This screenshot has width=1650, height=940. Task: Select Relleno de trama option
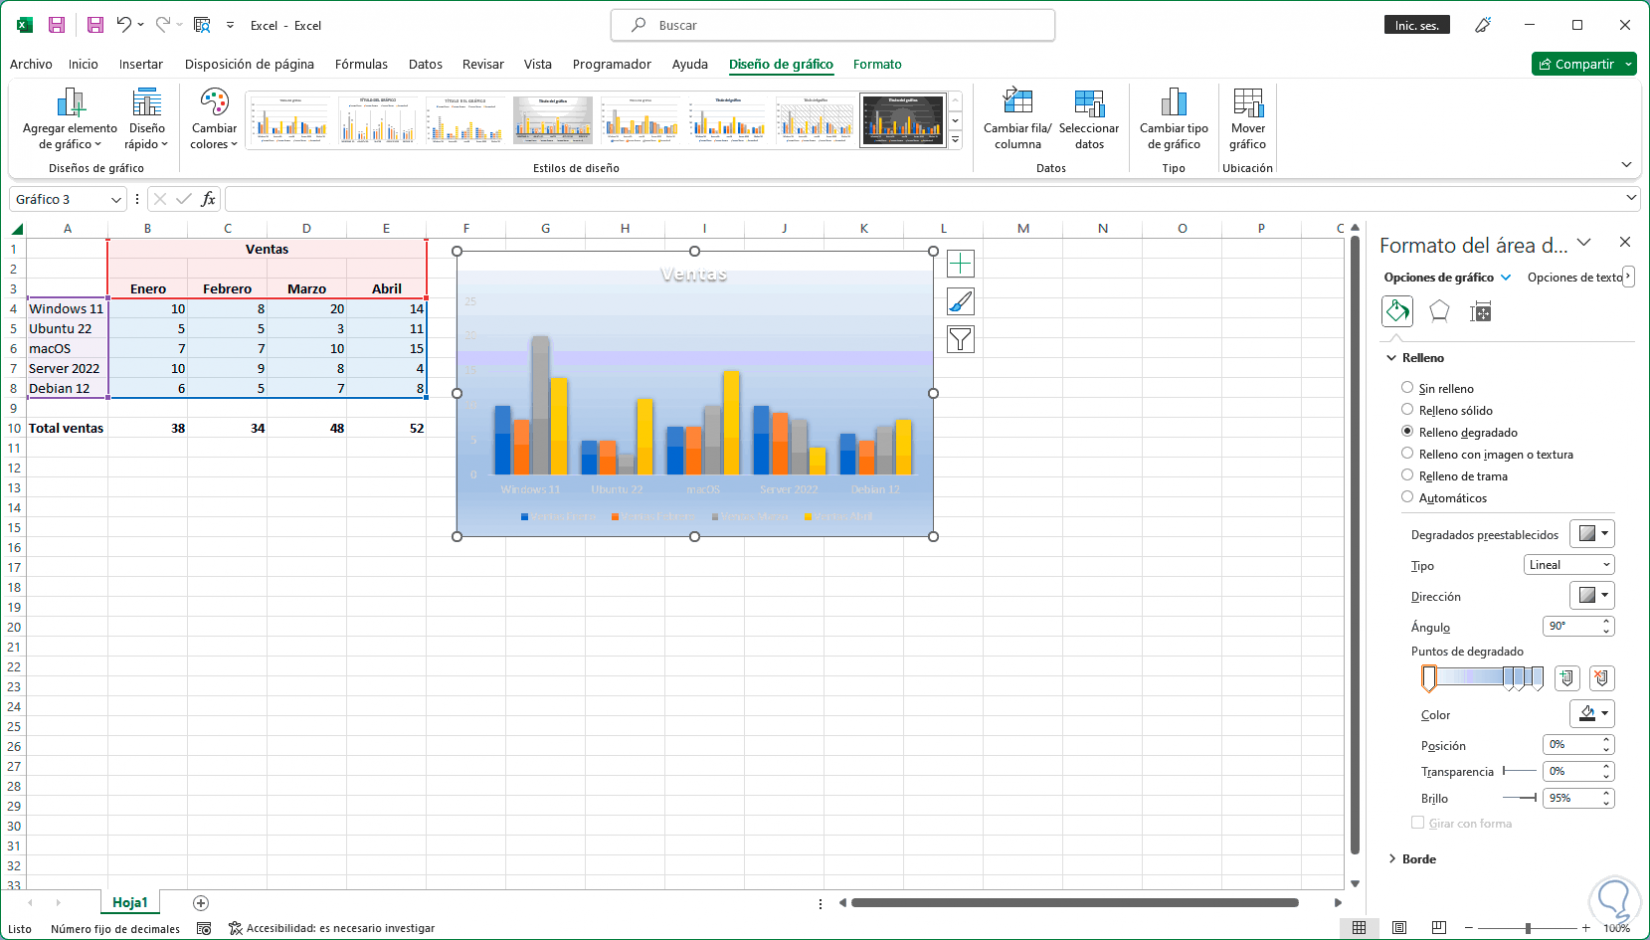(1407, 476)
